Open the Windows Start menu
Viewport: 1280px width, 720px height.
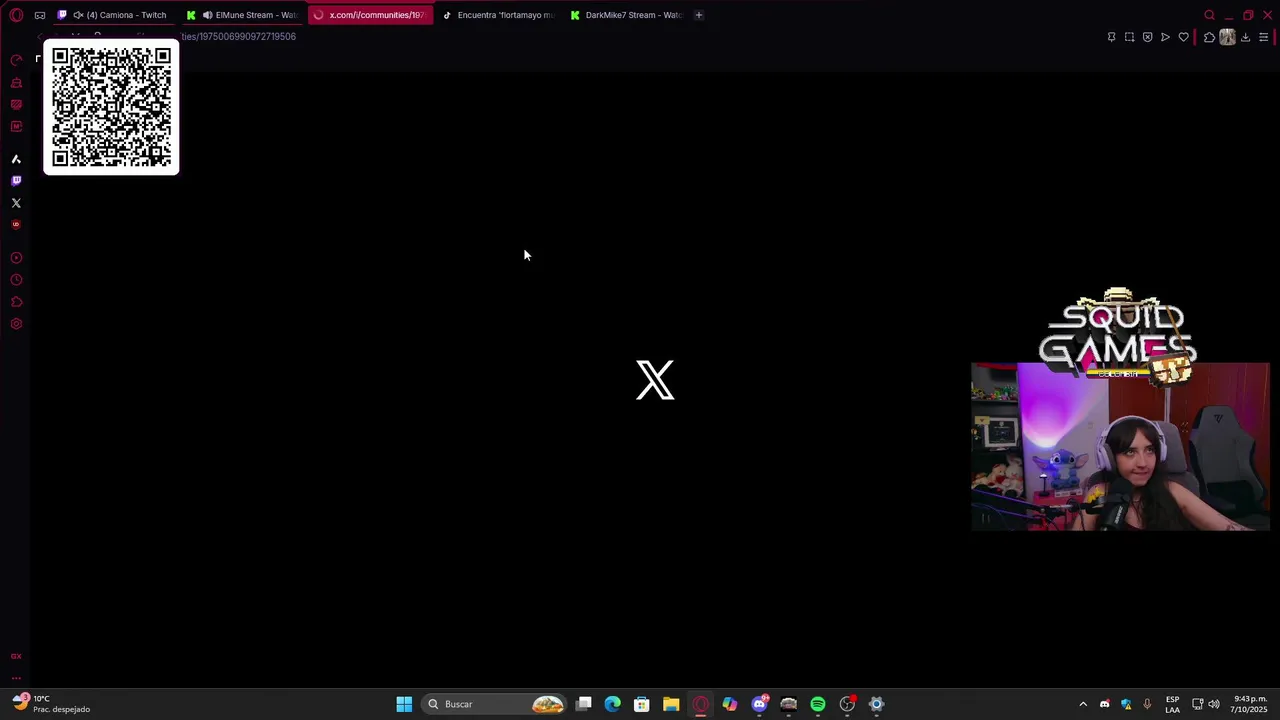coord(404,704)
